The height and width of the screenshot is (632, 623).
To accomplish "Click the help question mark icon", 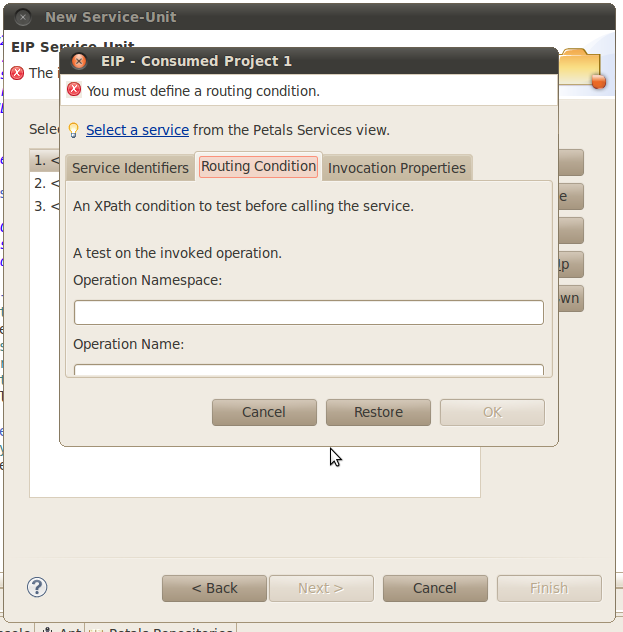I will [x=37, y=587].
